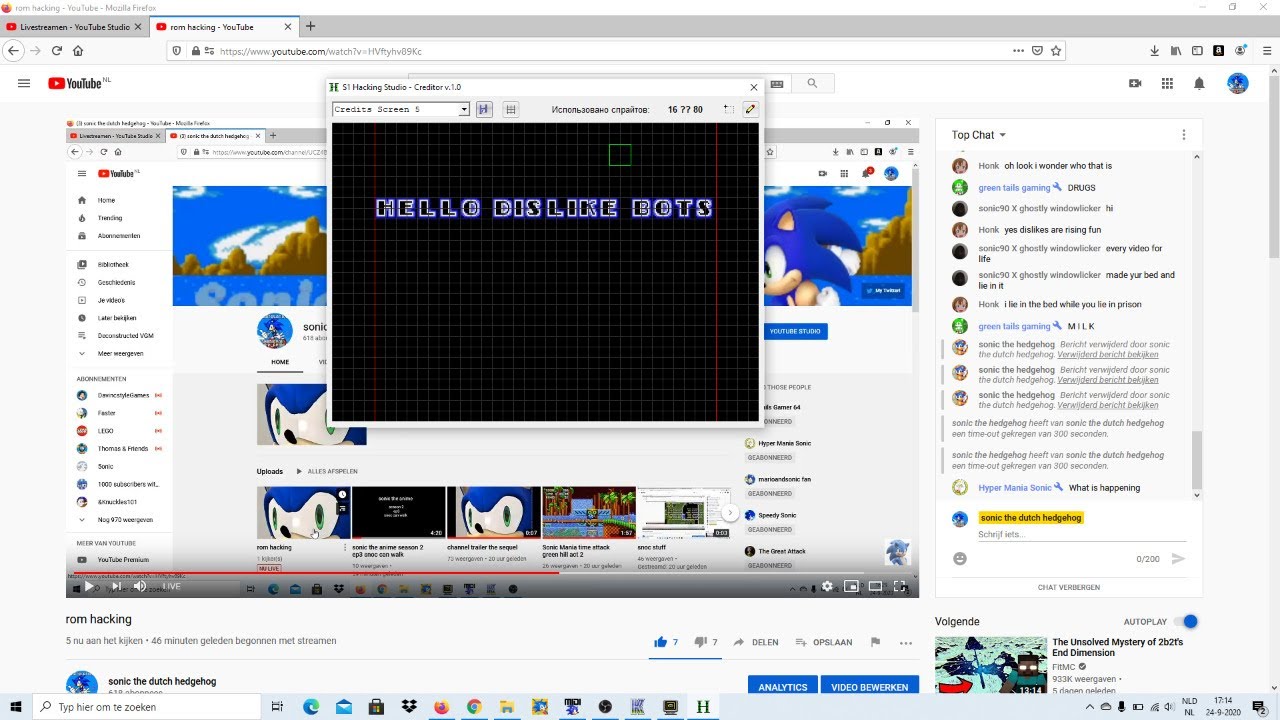Open YouTube apps grid icon
Image resolution: width=1280 pixels, height=720 pixels.
1167,84
